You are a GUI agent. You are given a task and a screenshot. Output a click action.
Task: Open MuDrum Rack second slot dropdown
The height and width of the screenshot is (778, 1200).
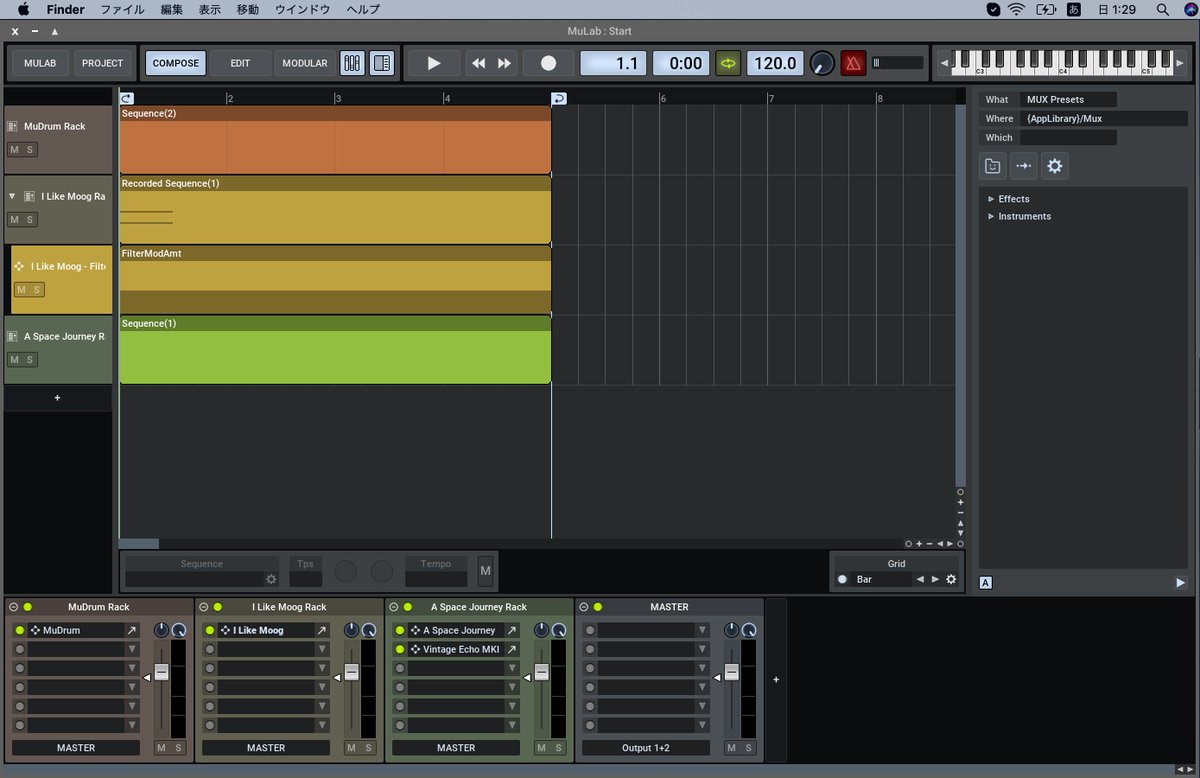click(x=131, y=649)
